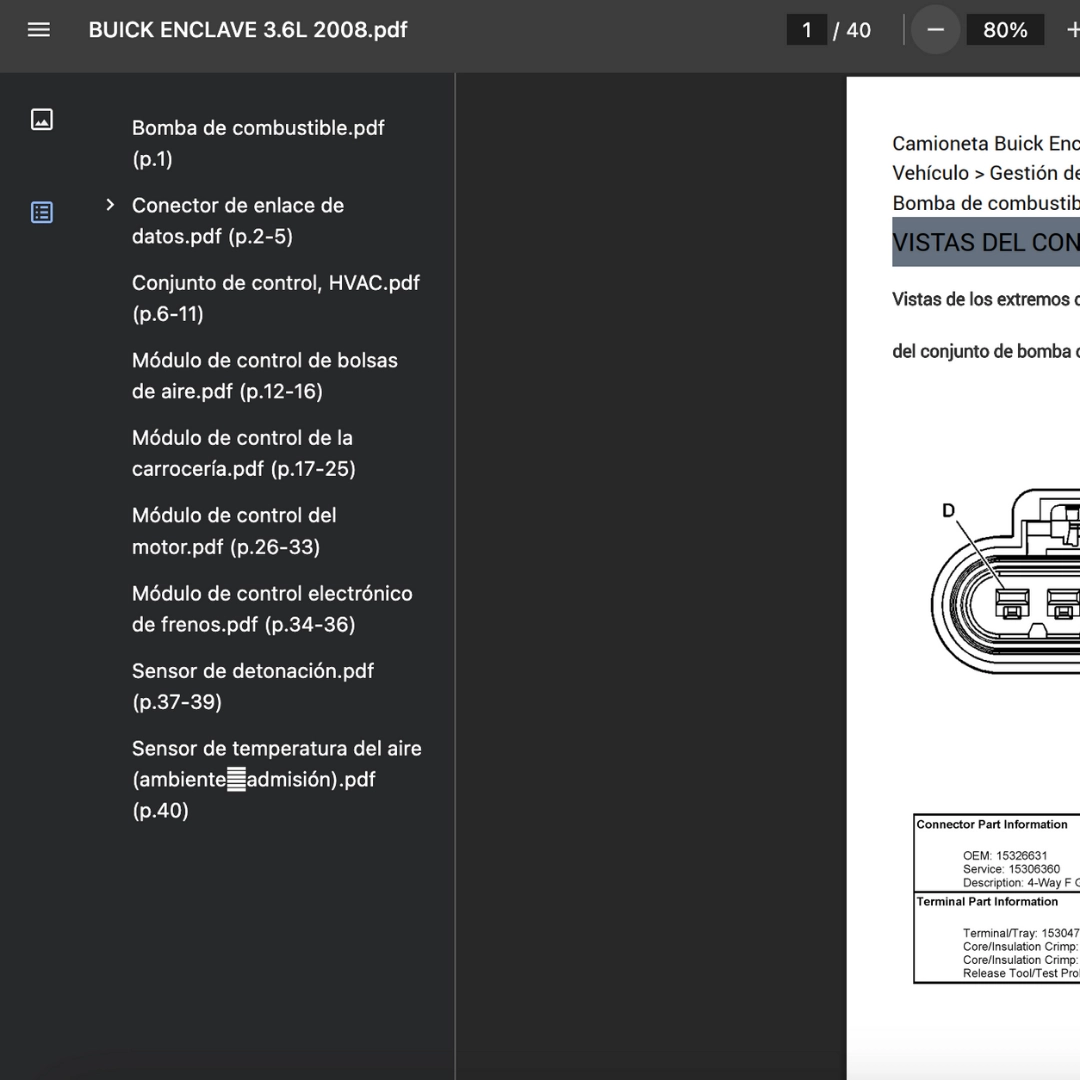1080x1080 pixels.
Task: Open Conector de enlace de datos.pdf bookmark
Action: click(238, 220)
